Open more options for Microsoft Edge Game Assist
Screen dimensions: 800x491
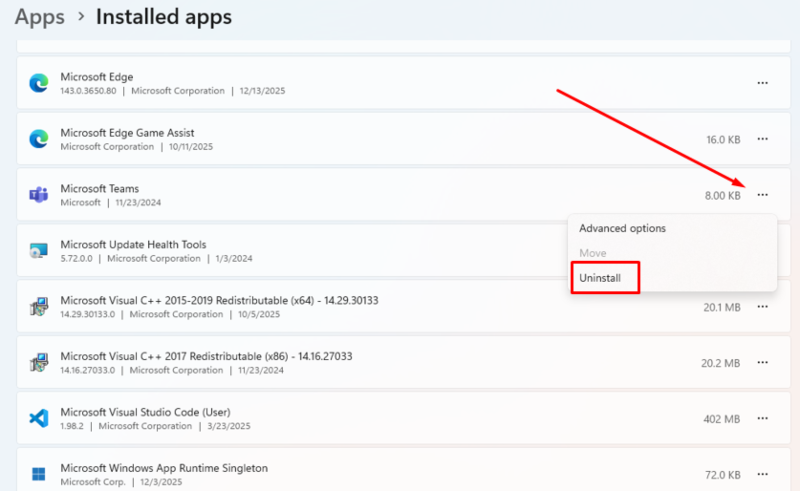point(763,139)
